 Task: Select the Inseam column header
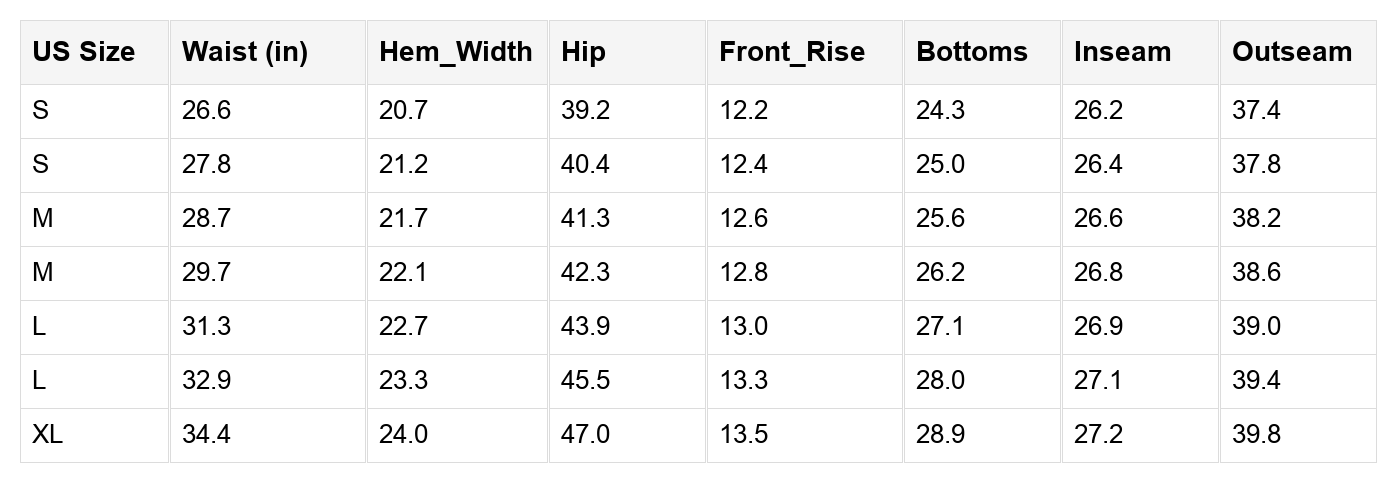(x=1122, y=52)
